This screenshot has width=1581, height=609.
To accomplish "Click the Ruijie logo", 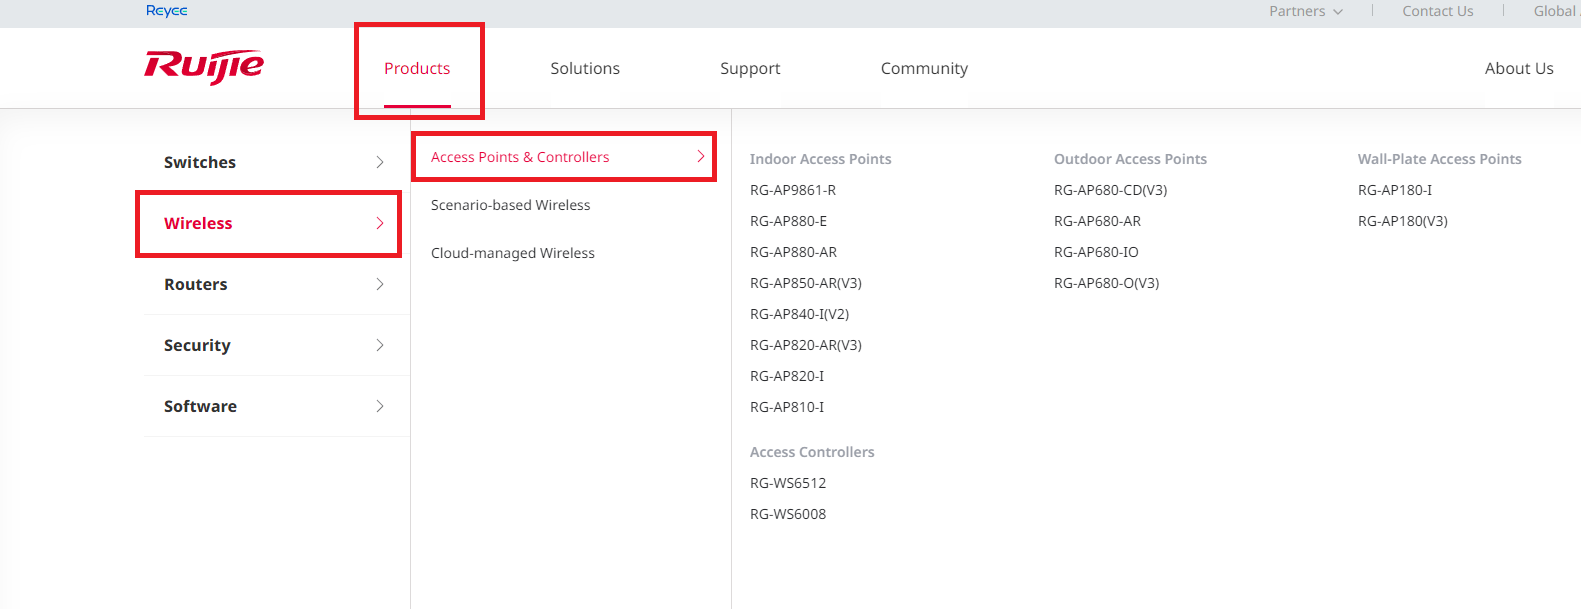I will click(204, 66).
